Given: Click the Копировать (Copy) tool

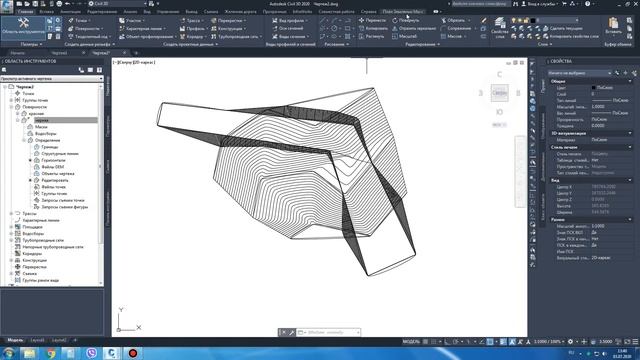Looking at the screenshot, I should 373,28.
